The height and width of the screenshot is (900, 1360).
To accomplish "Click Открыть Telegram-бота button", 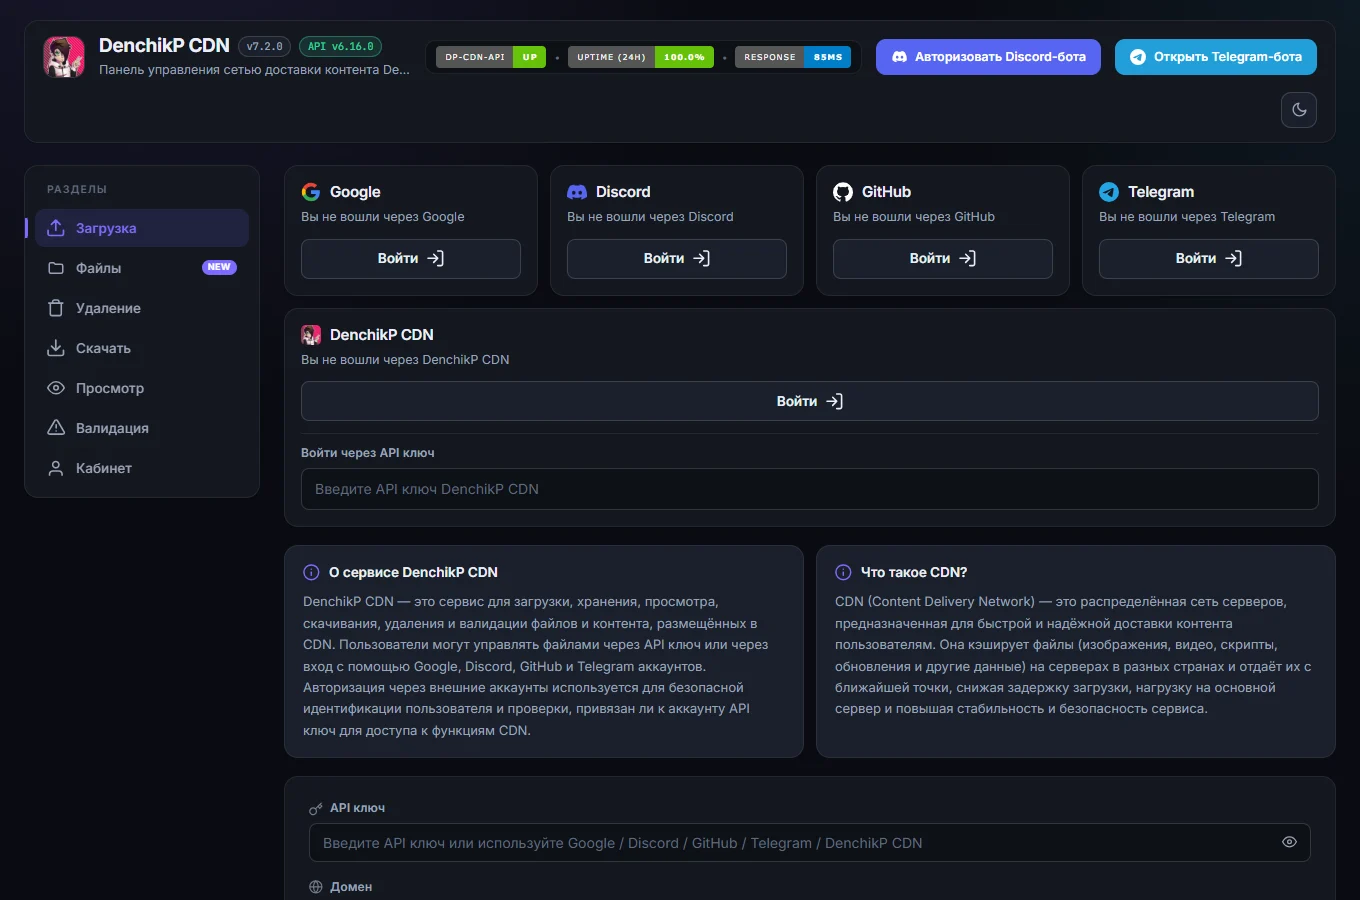I will tap(1216, 57).
